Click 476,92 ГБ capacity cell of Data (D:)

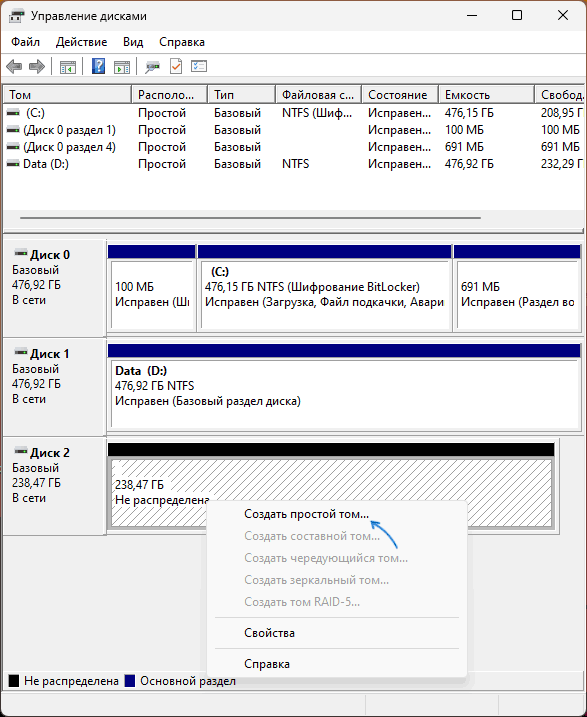[470, 164]
